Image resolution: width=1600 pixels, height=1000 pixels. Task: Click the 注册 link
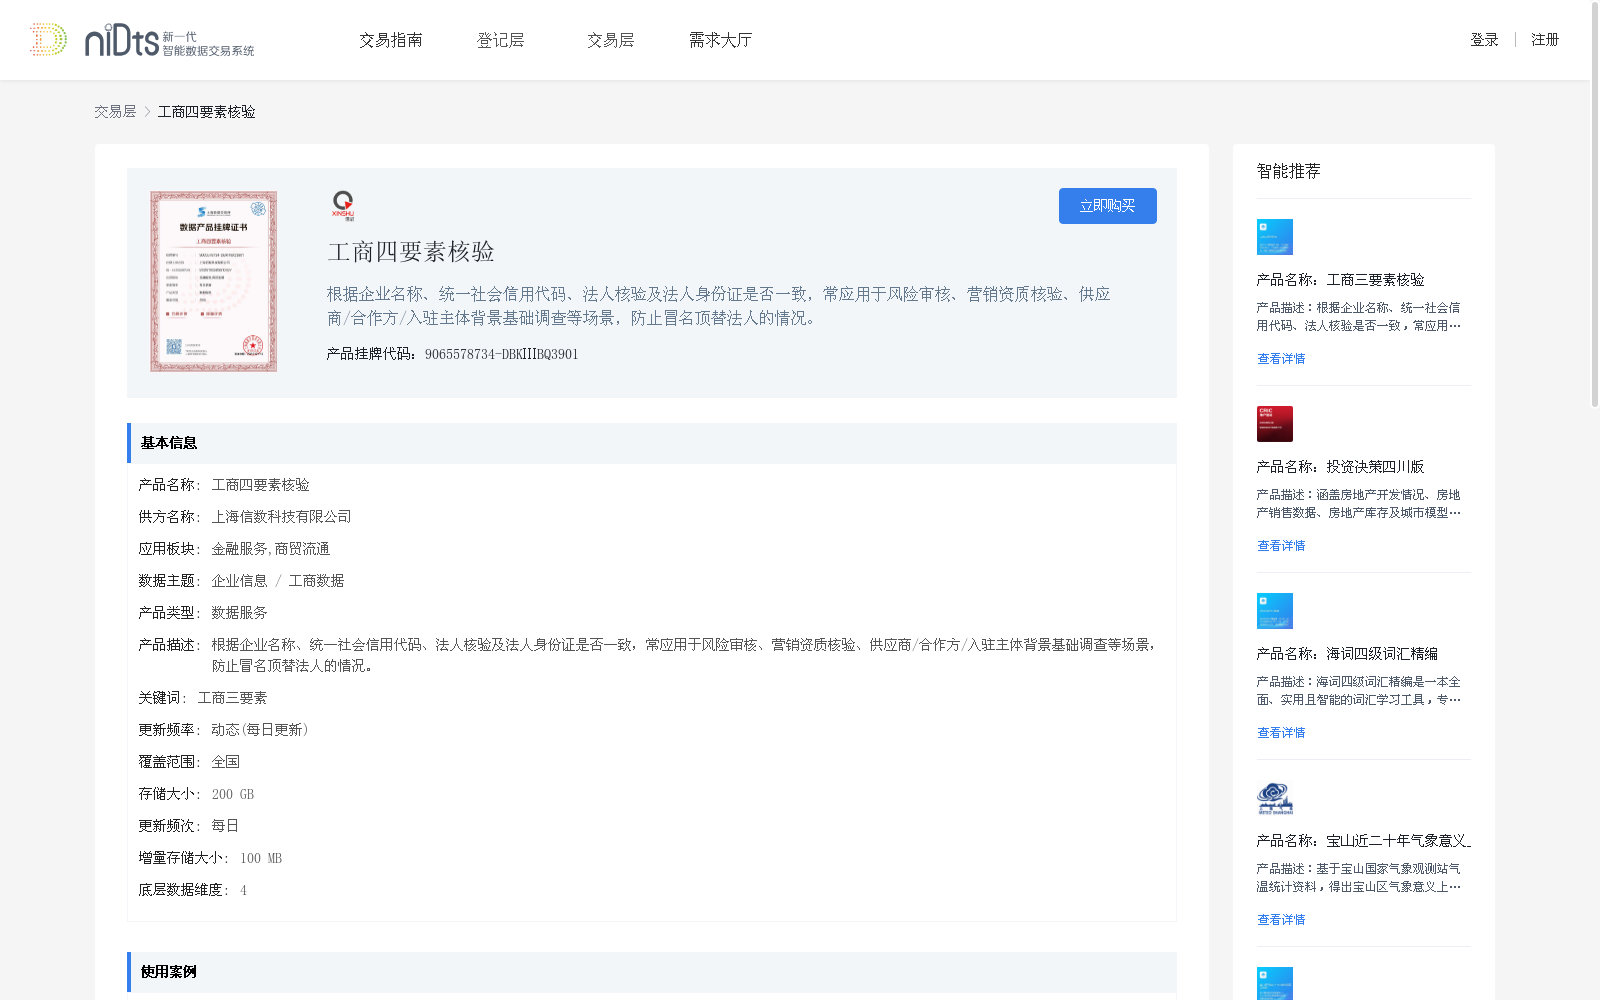click(x=1545, y=40)
